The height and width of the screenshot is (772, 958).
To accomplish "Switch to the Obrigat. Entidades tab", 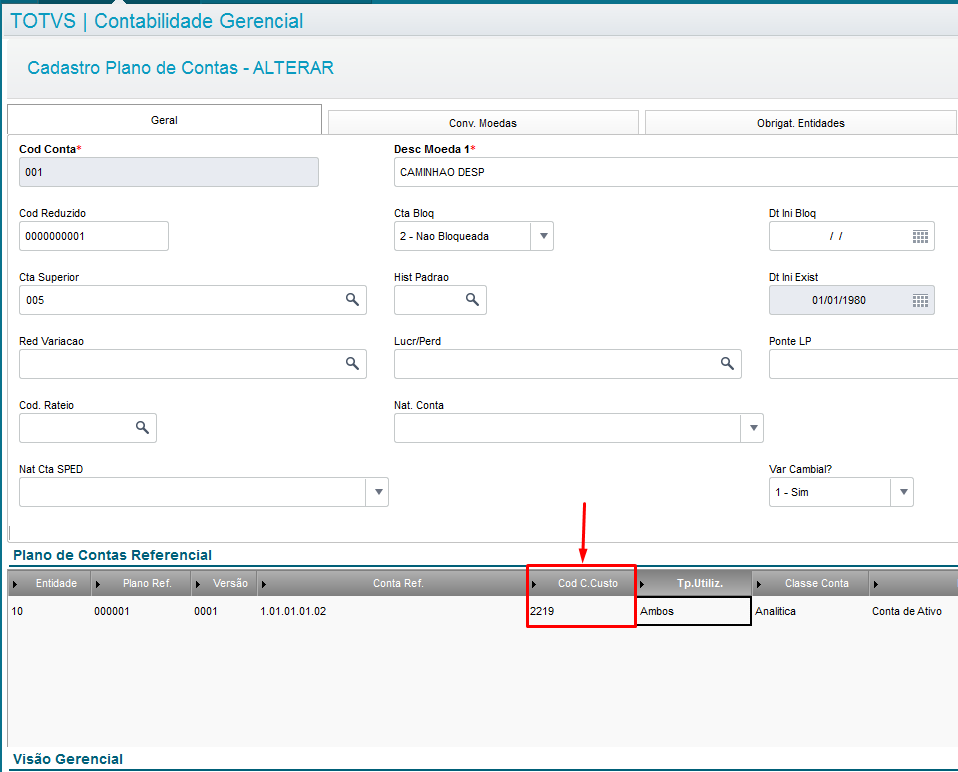I will (800, 123).
